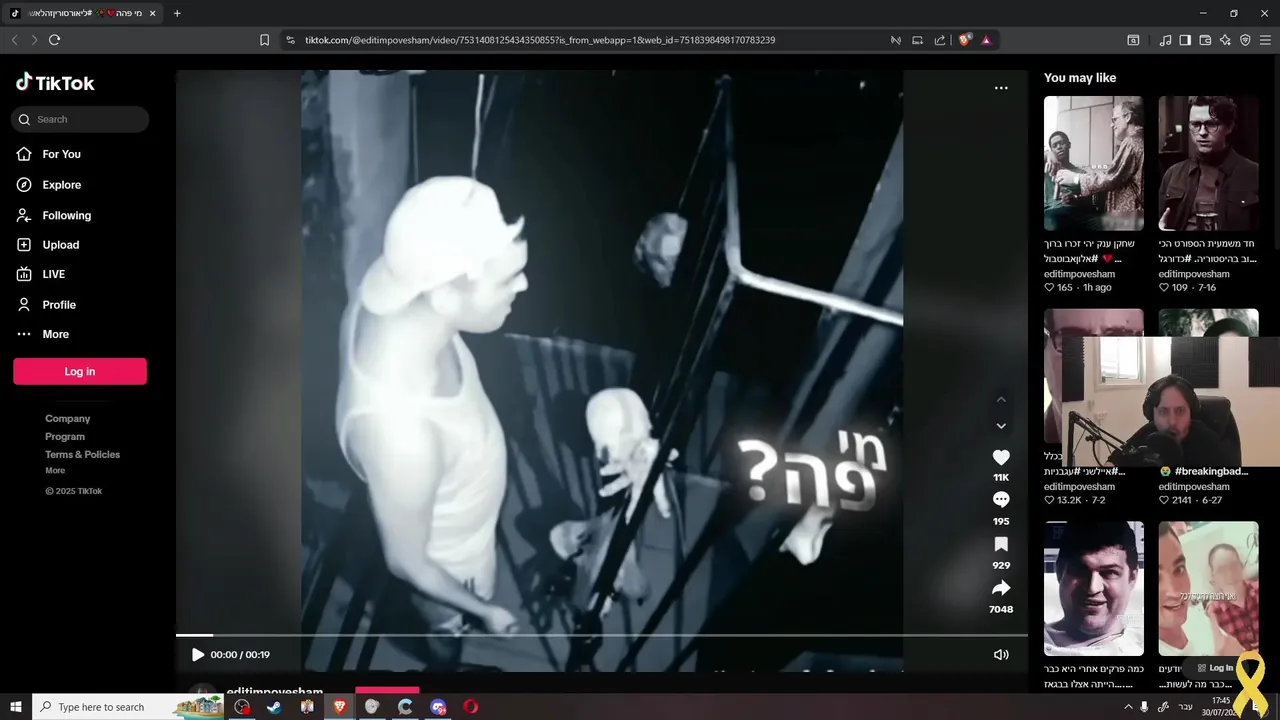The height and width of the screenshot is (720, 1280).
Task: Click the Hebrew language indicator in tray
Action: [1185, 707]
